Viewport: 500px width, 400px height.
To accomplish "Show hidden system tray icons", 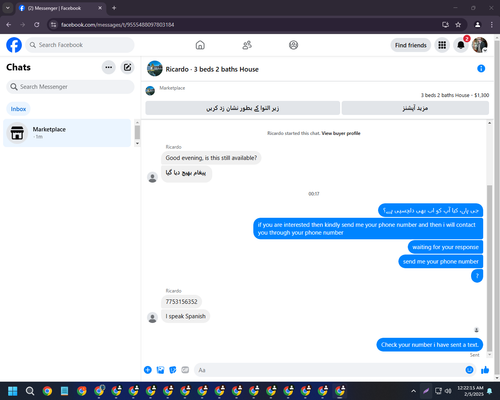I will pos(414,391).
